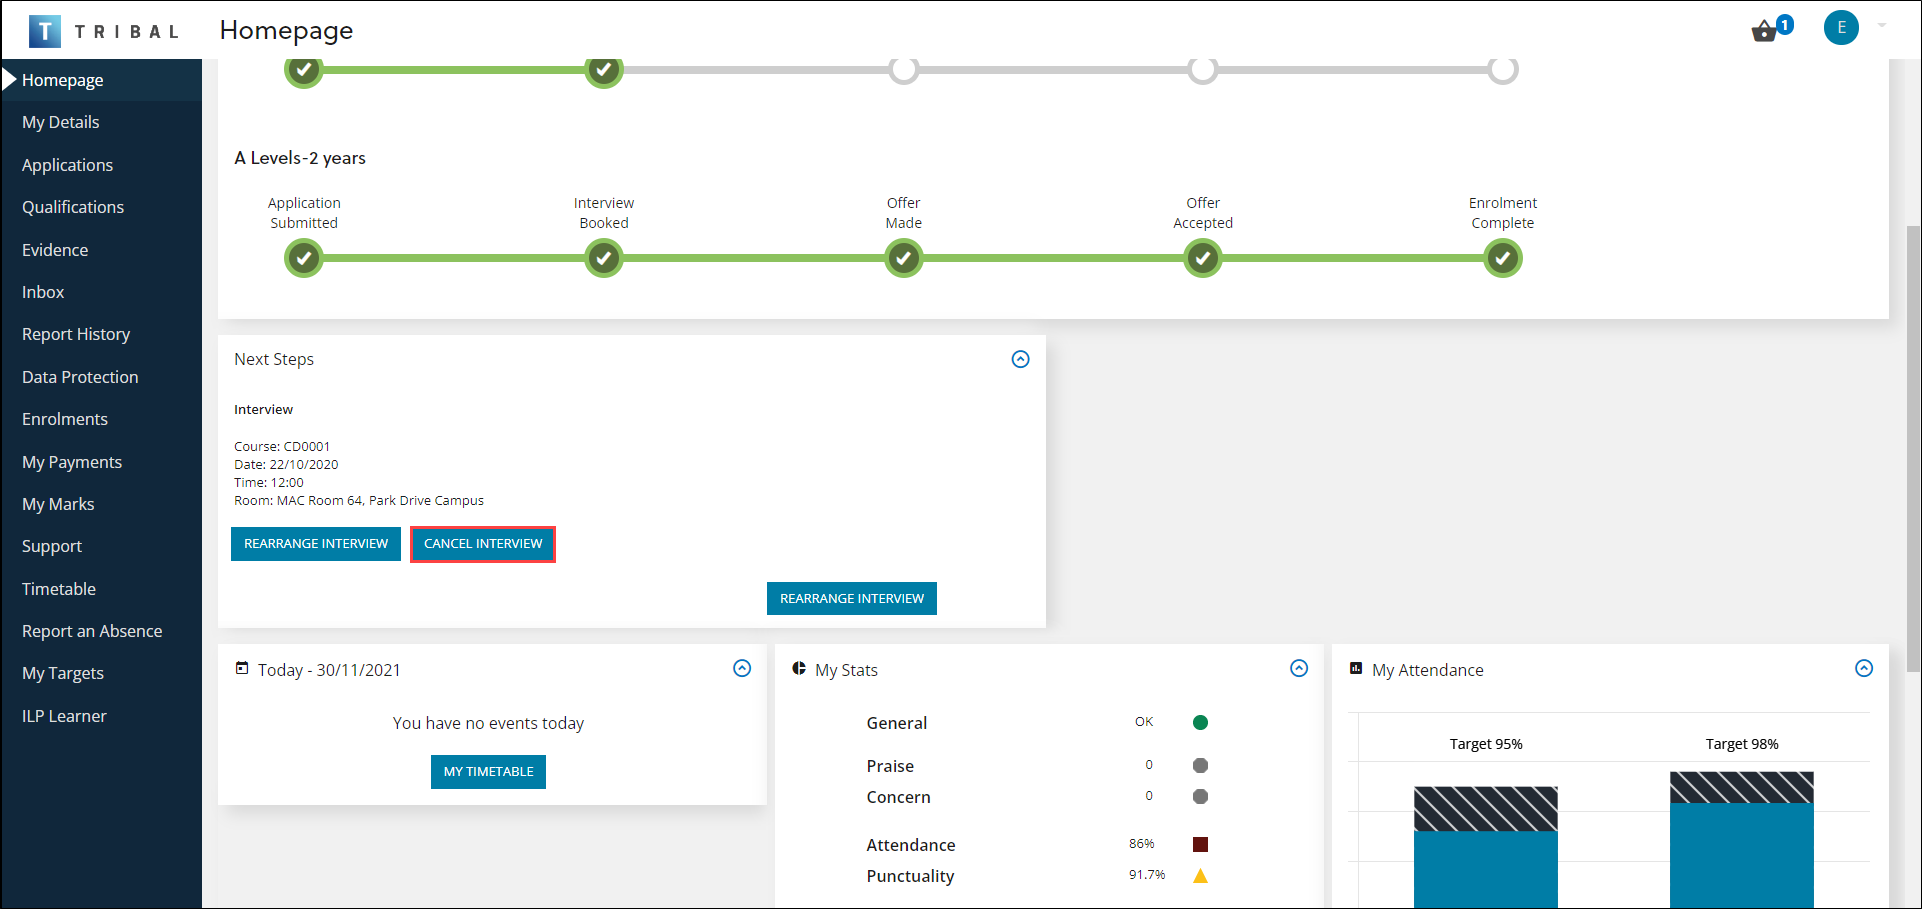Click the Cancel Interview button

[483, 544]
